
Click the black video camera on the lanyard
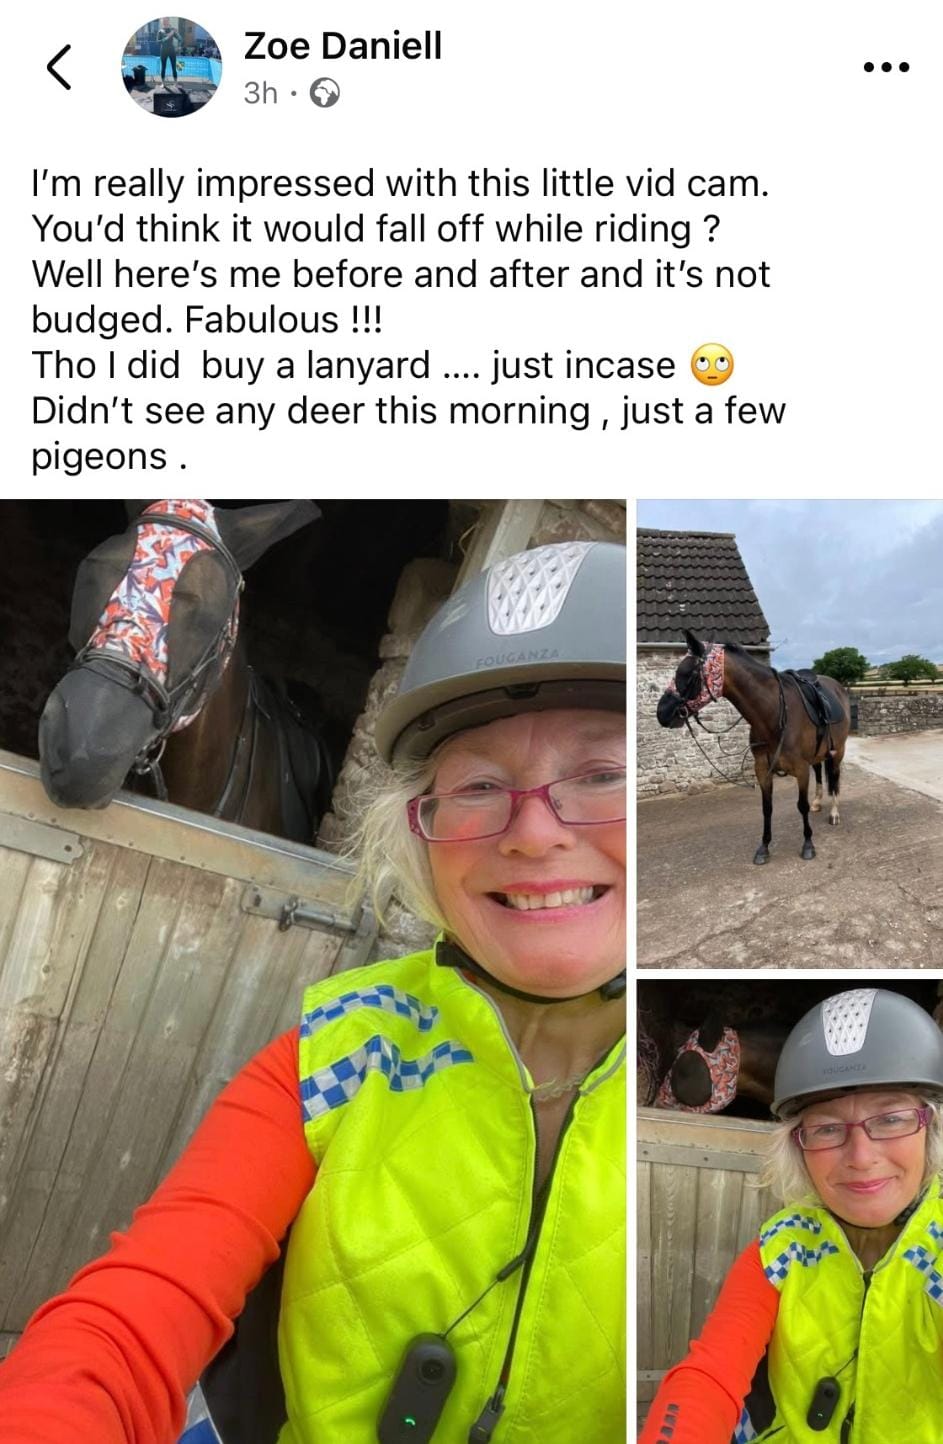click(416, 1386)
